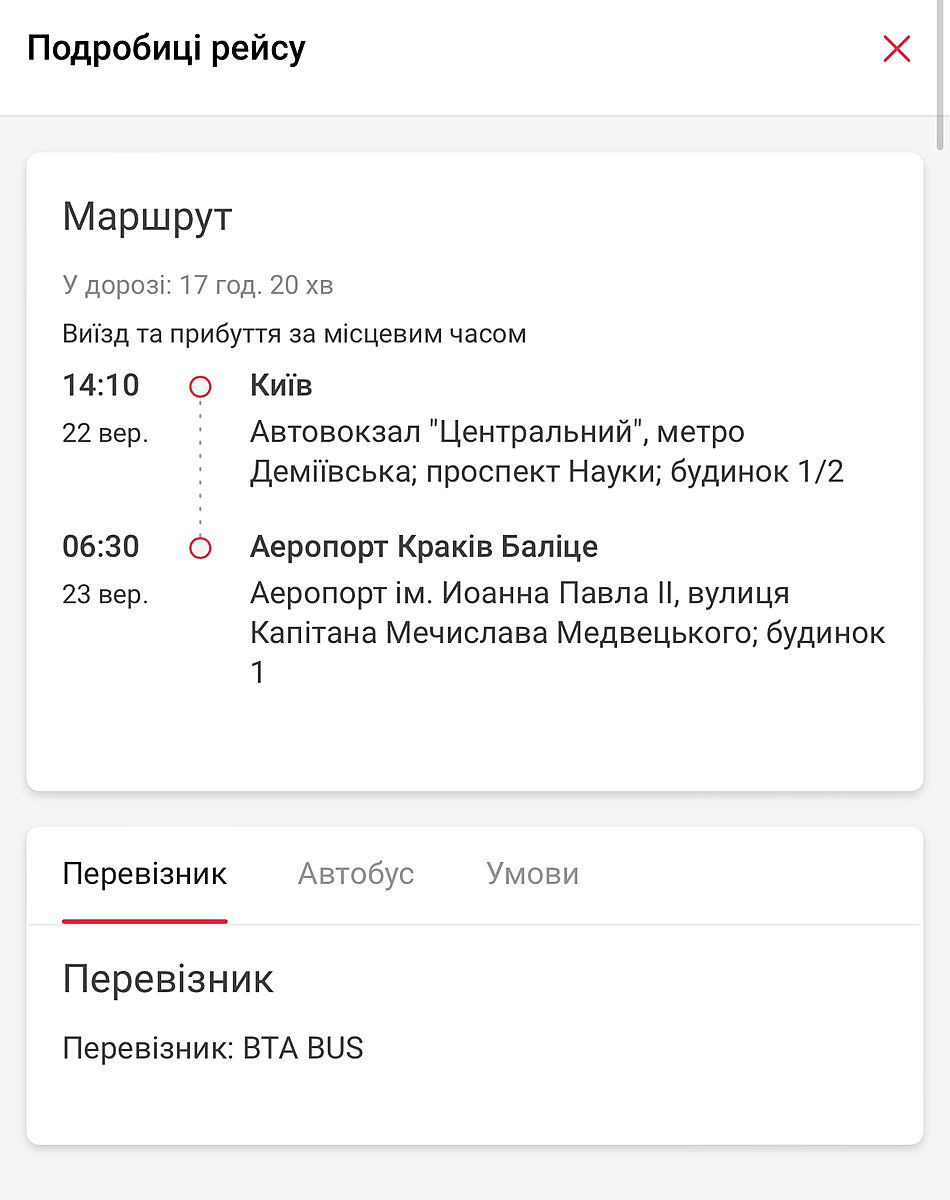Click the Київ departure stop circle marker
The width and height of the screenshot is (950, 1200).
tap(200, 386)
